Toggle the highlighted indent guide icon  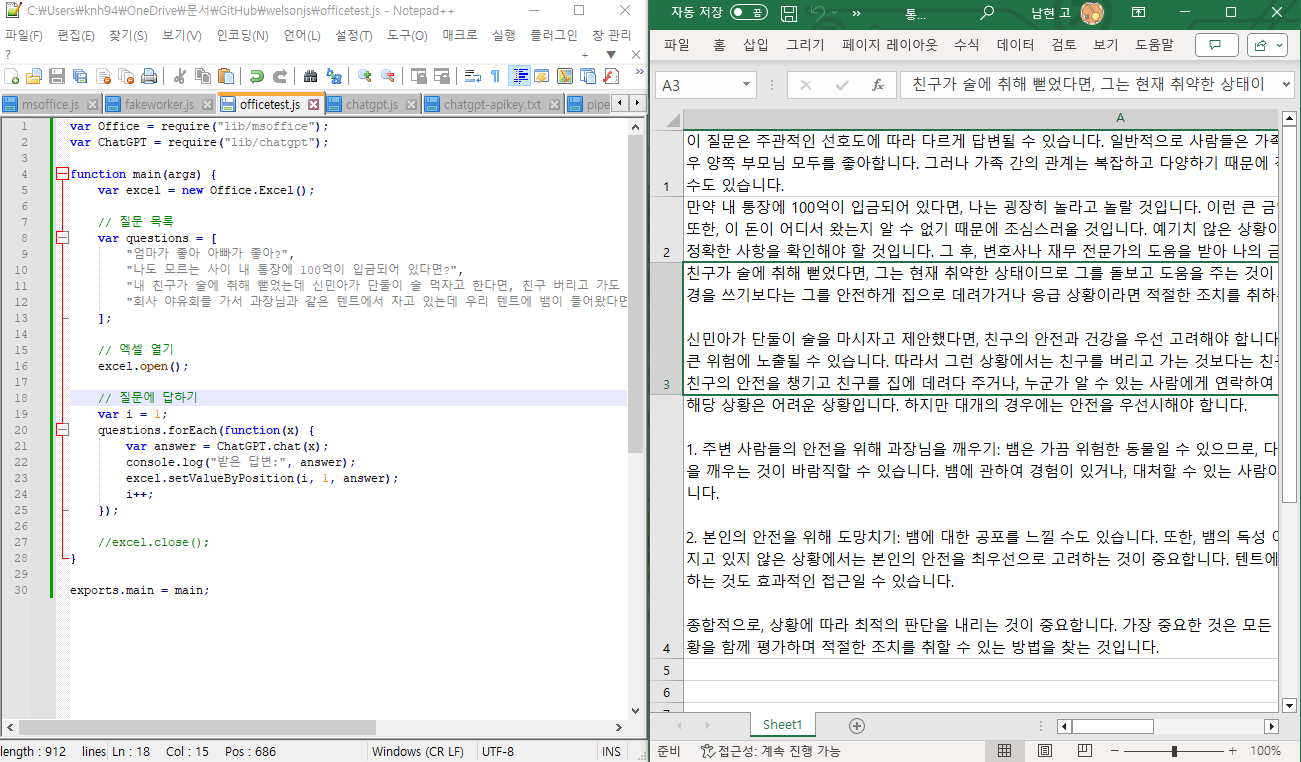tap(520, 76)
